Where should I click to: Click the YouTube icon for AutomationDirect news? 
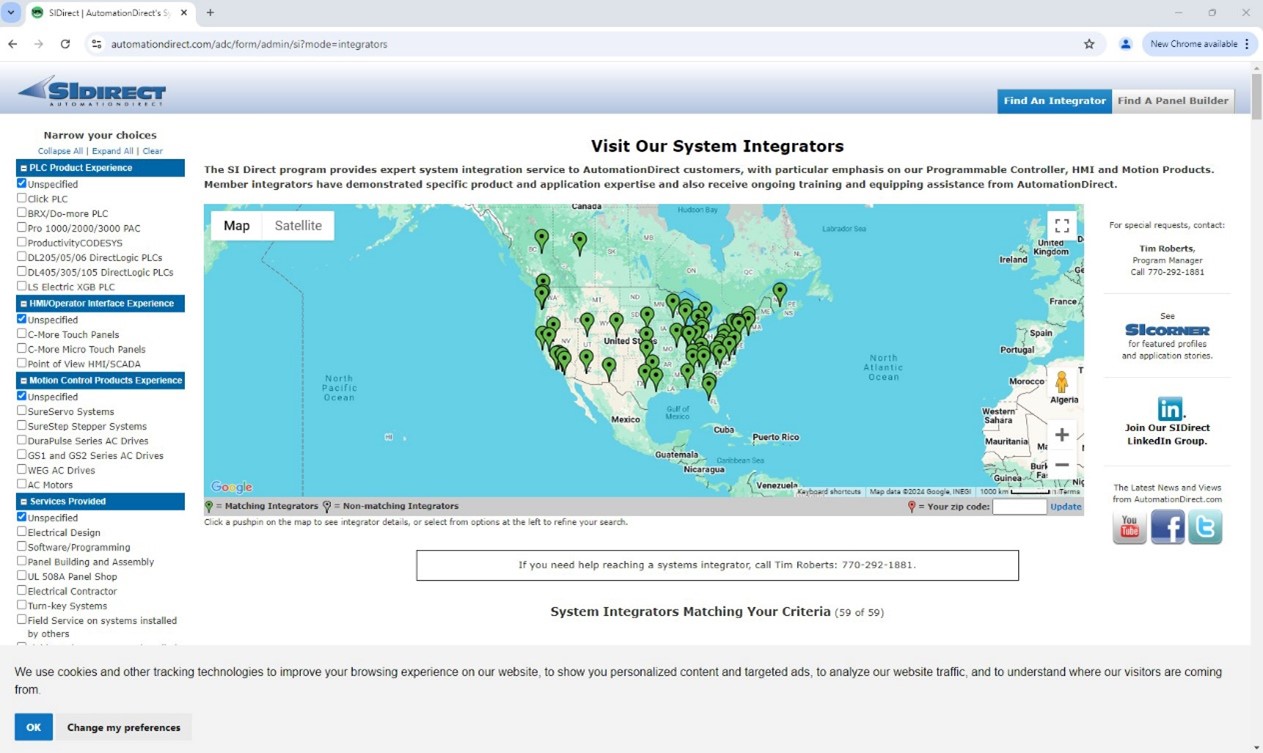click(1129, 528)
